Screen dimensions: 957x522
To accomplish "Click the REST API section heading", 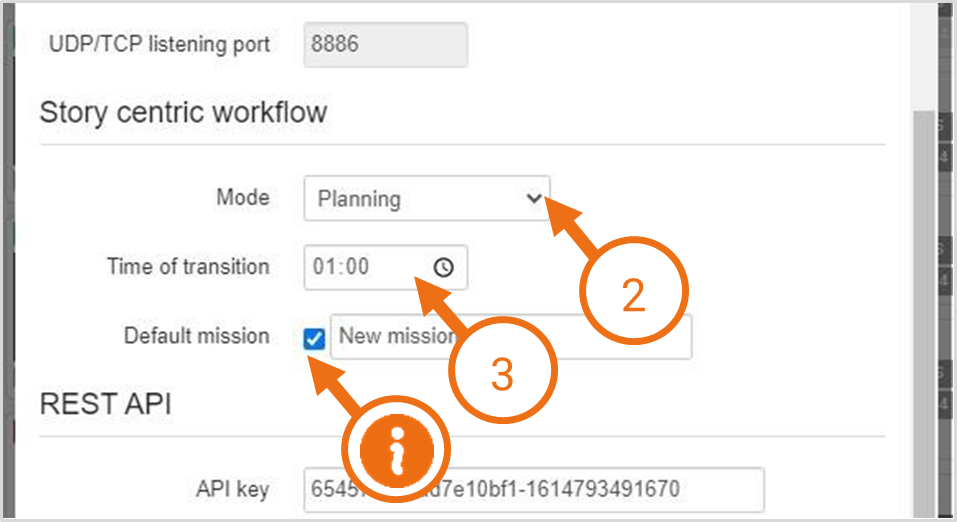I will 105,404.
